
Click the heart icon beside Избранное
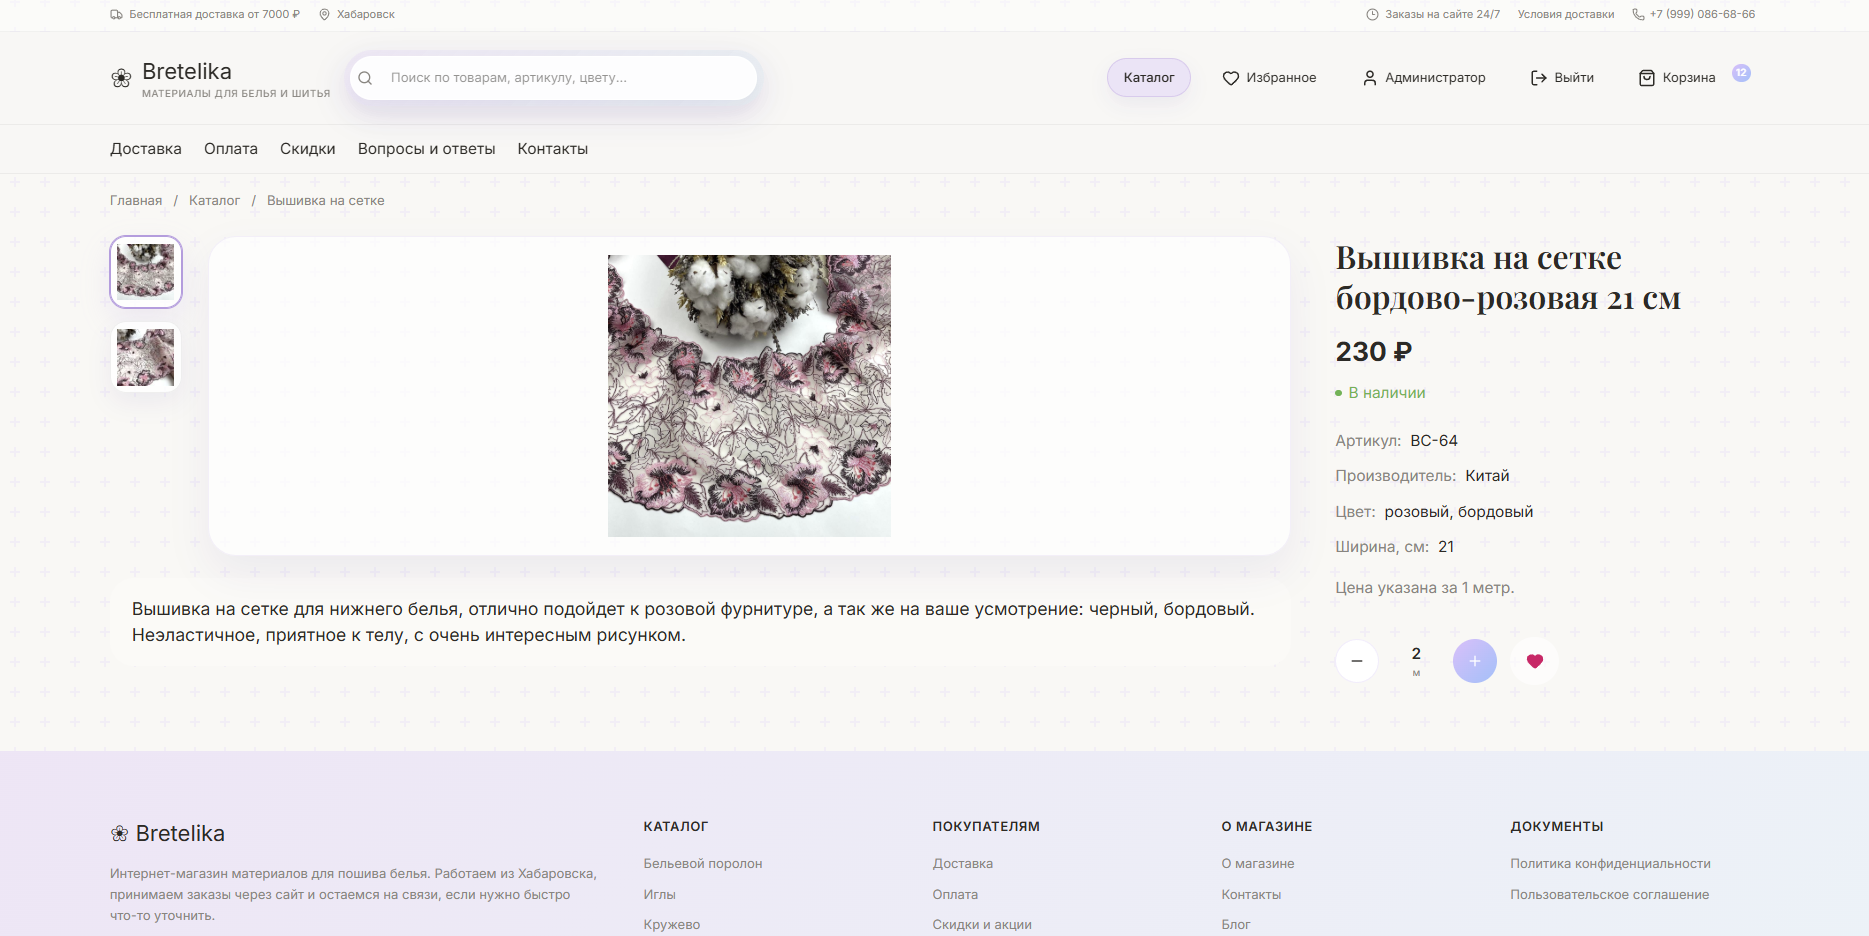tap(1231, 78)
